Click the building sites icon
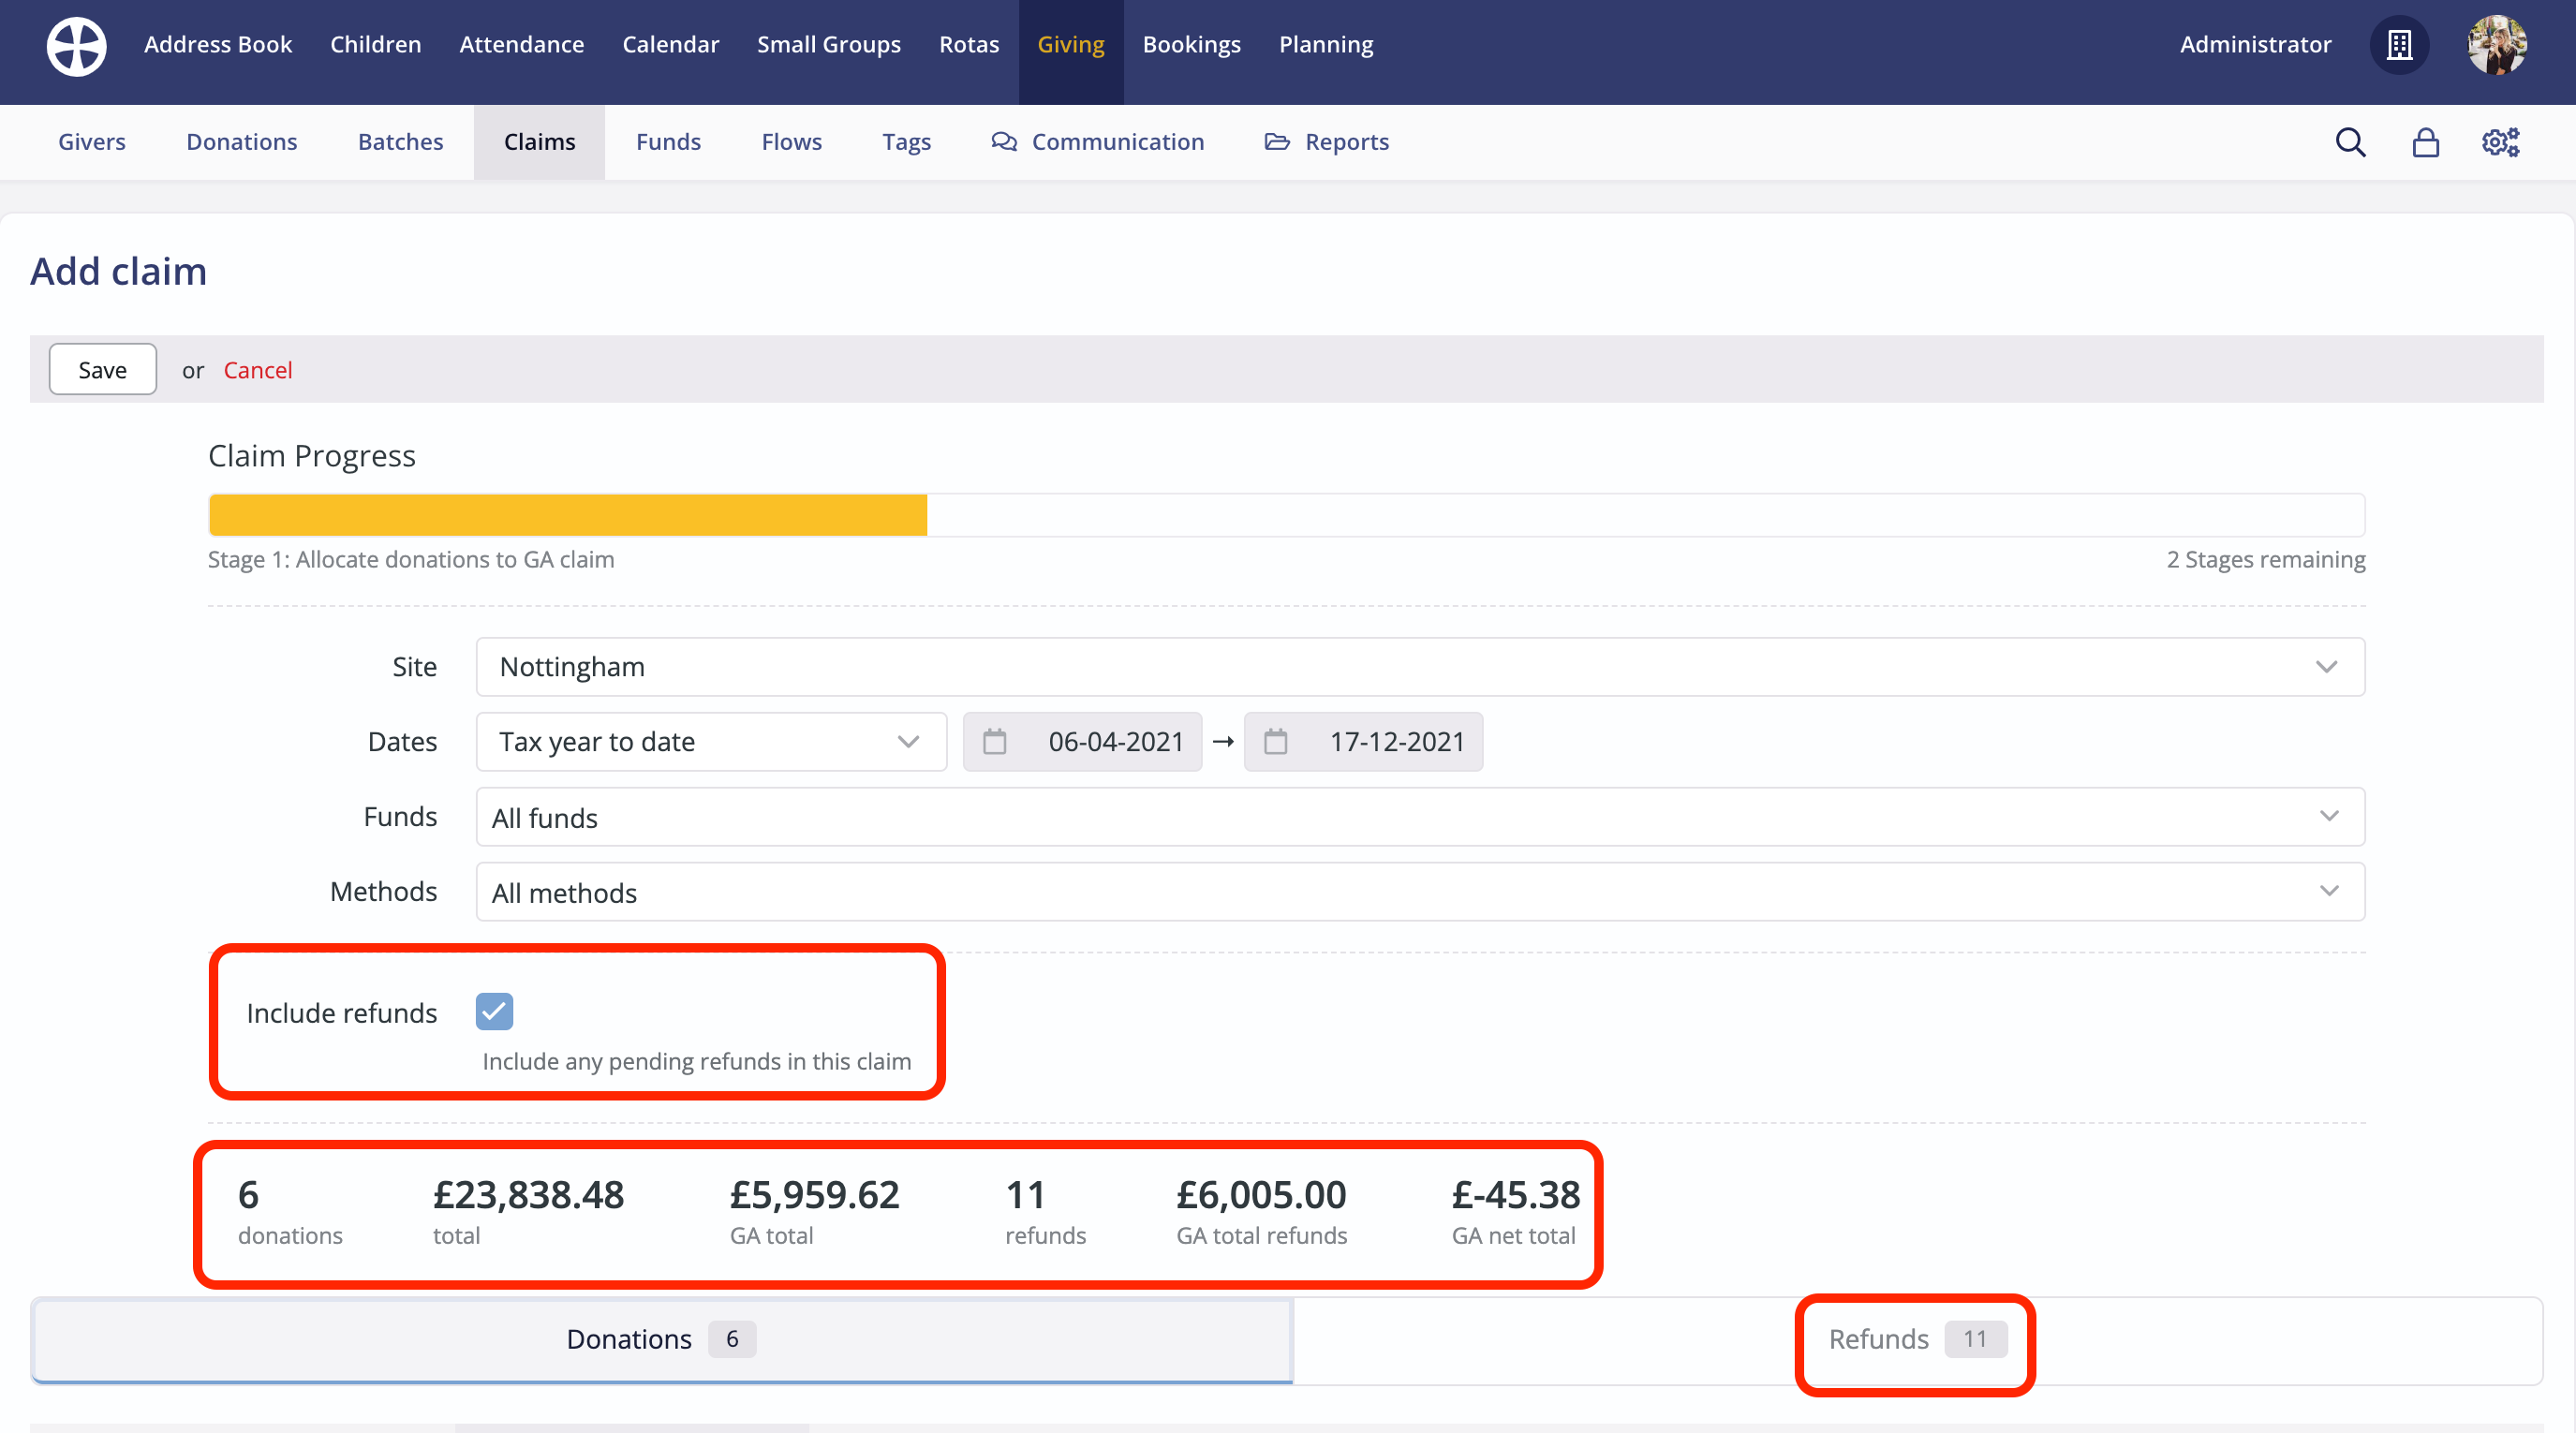 2399,45
